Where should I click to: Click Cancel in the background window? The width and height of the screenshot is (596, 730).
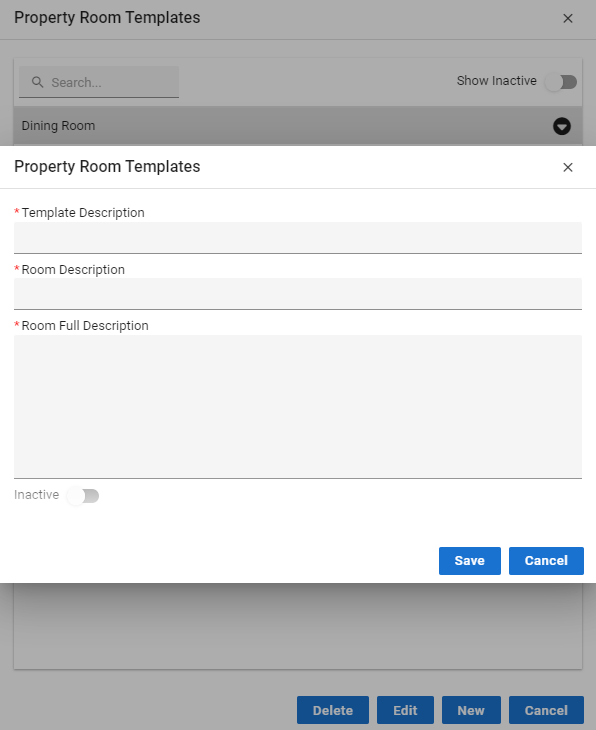point(546,710)
